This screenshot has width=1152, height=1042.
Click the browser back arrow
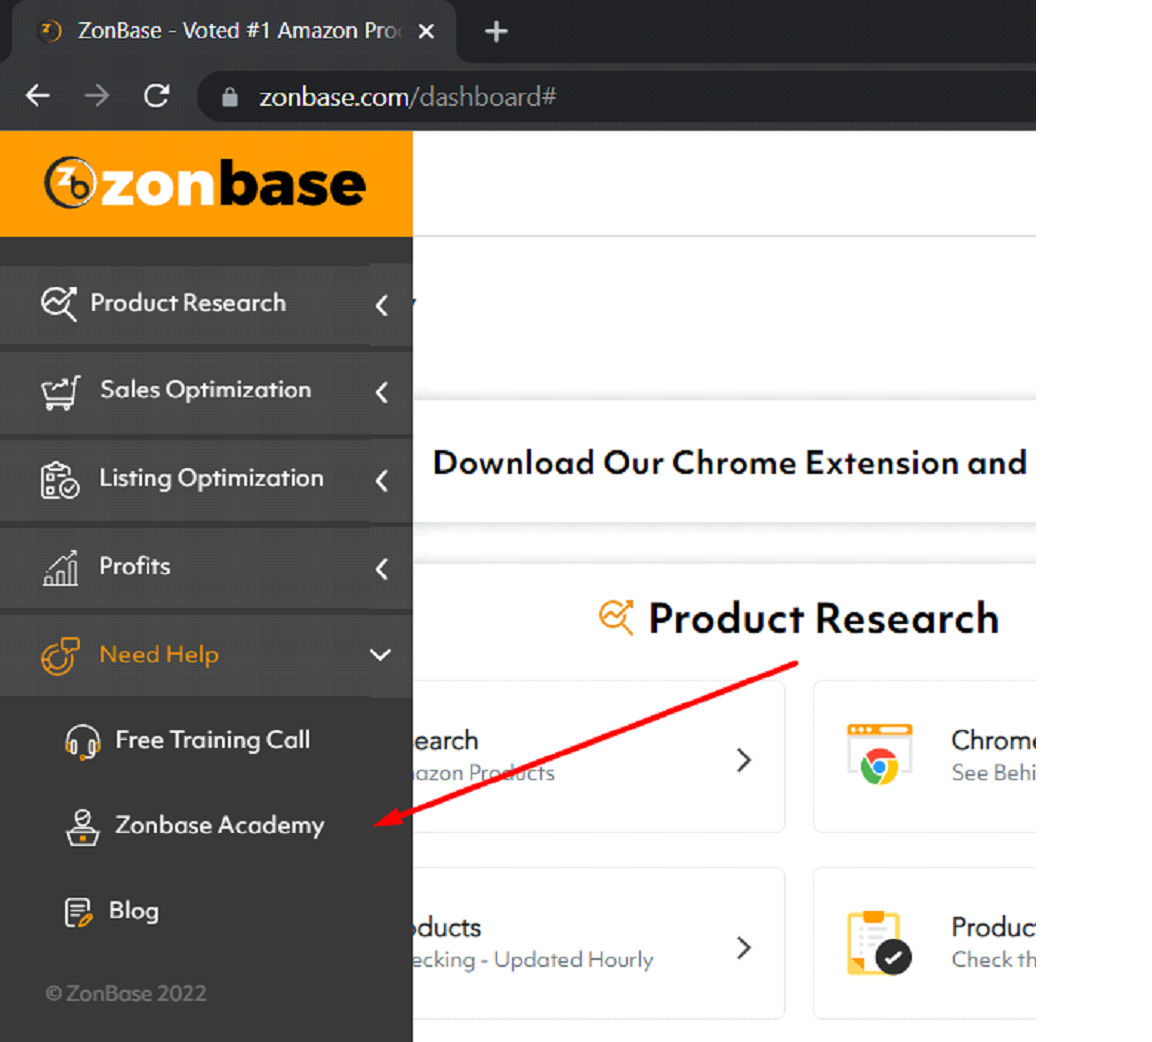click(x=37, y=96)
